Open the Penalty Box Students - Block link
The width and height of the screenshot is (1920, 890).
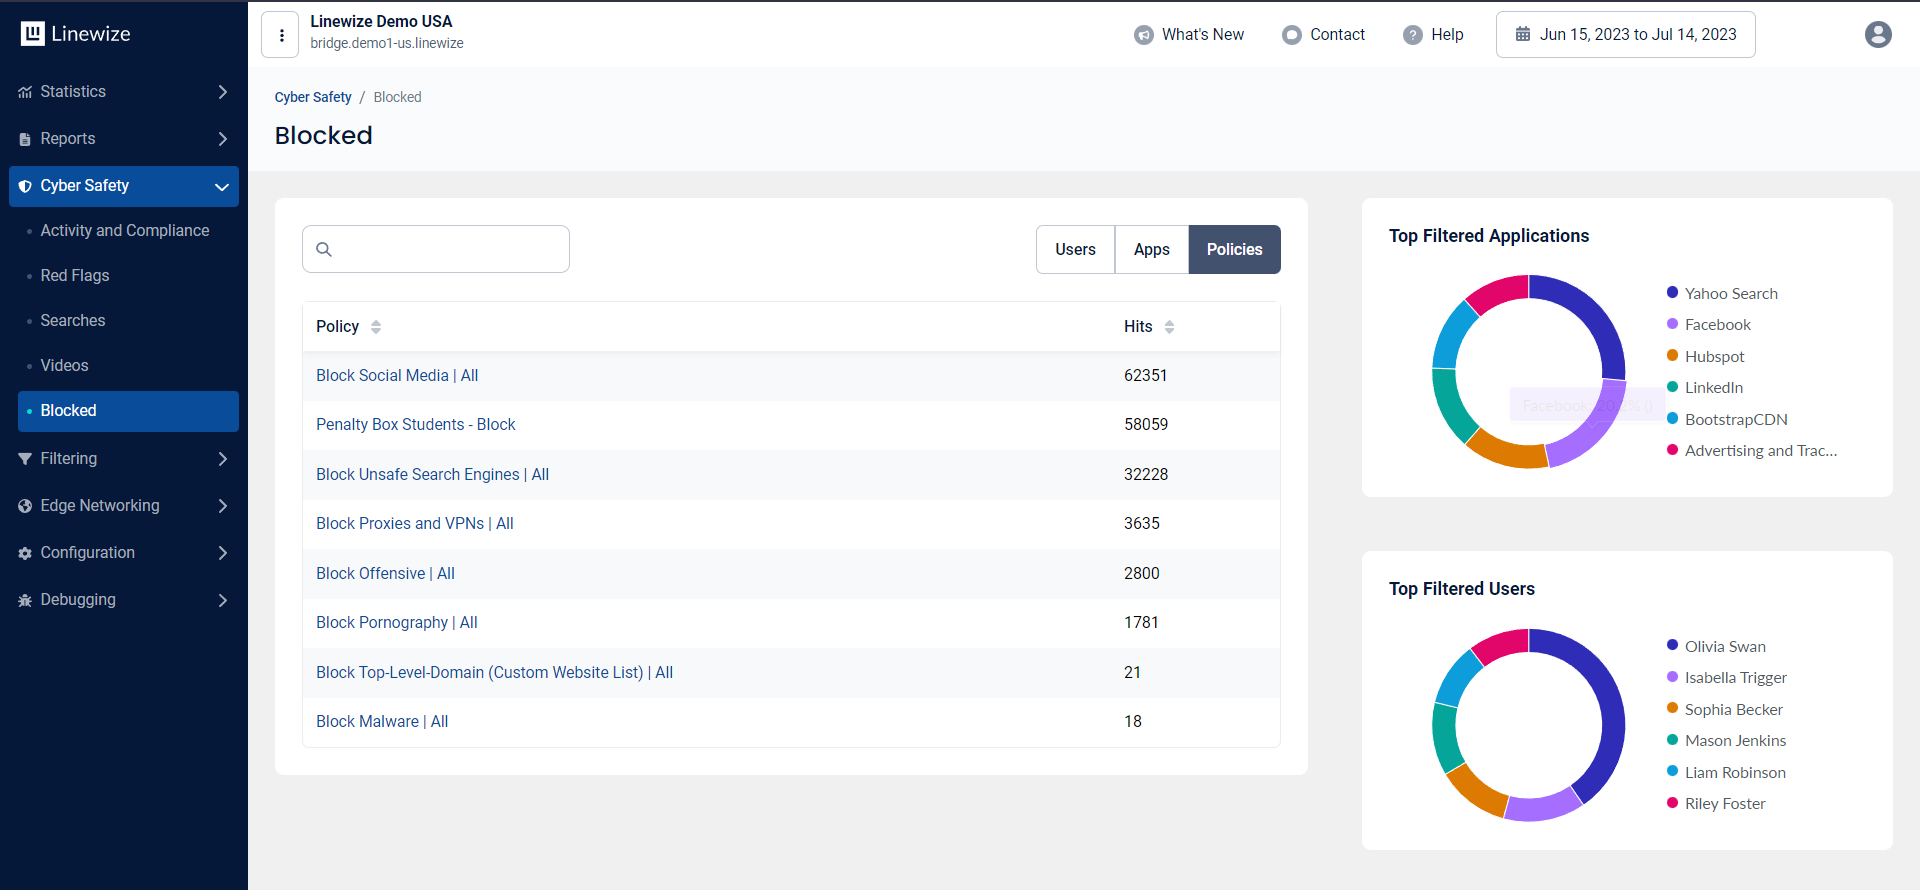(x=415, y=425)
